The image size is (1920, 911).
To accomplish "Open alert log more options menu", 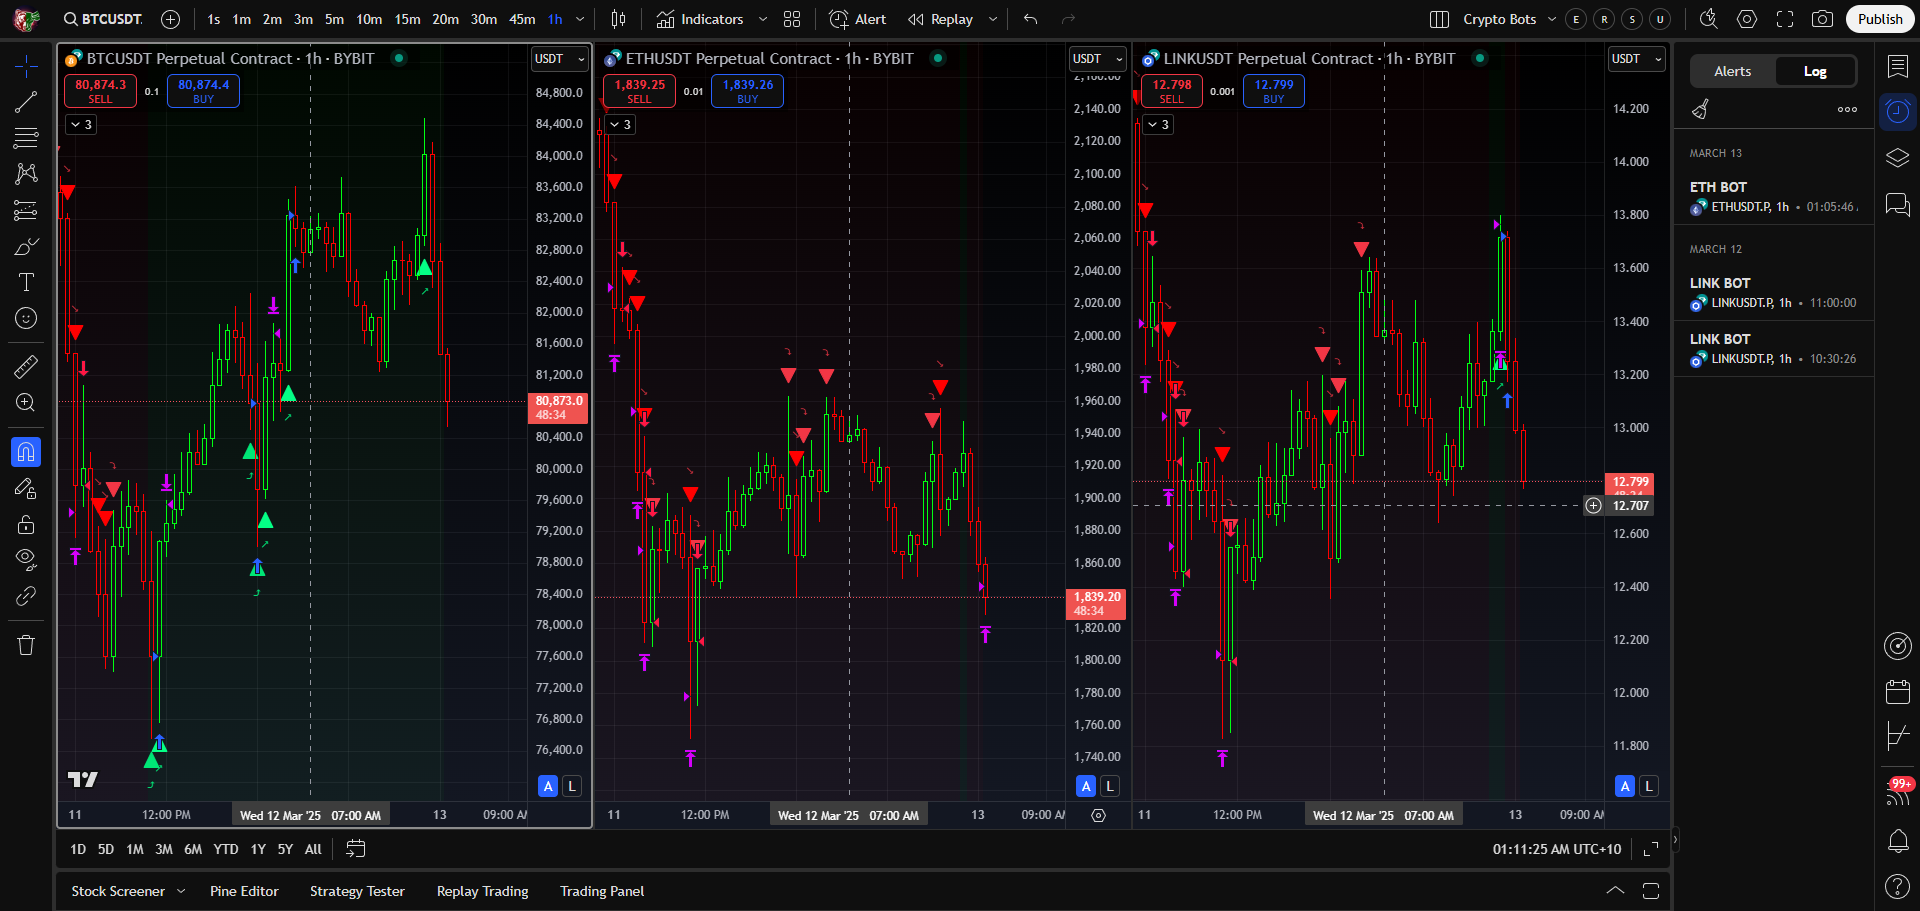I will click(1847, 110).
